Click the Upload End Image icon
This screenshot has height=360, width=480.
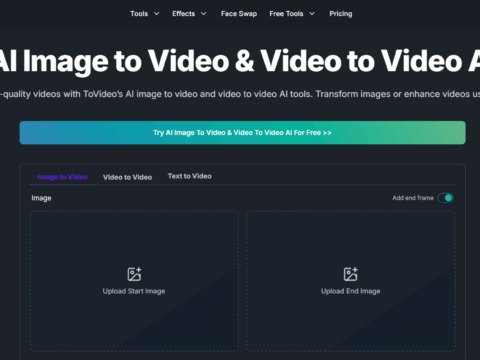click(x=350, y=274)
